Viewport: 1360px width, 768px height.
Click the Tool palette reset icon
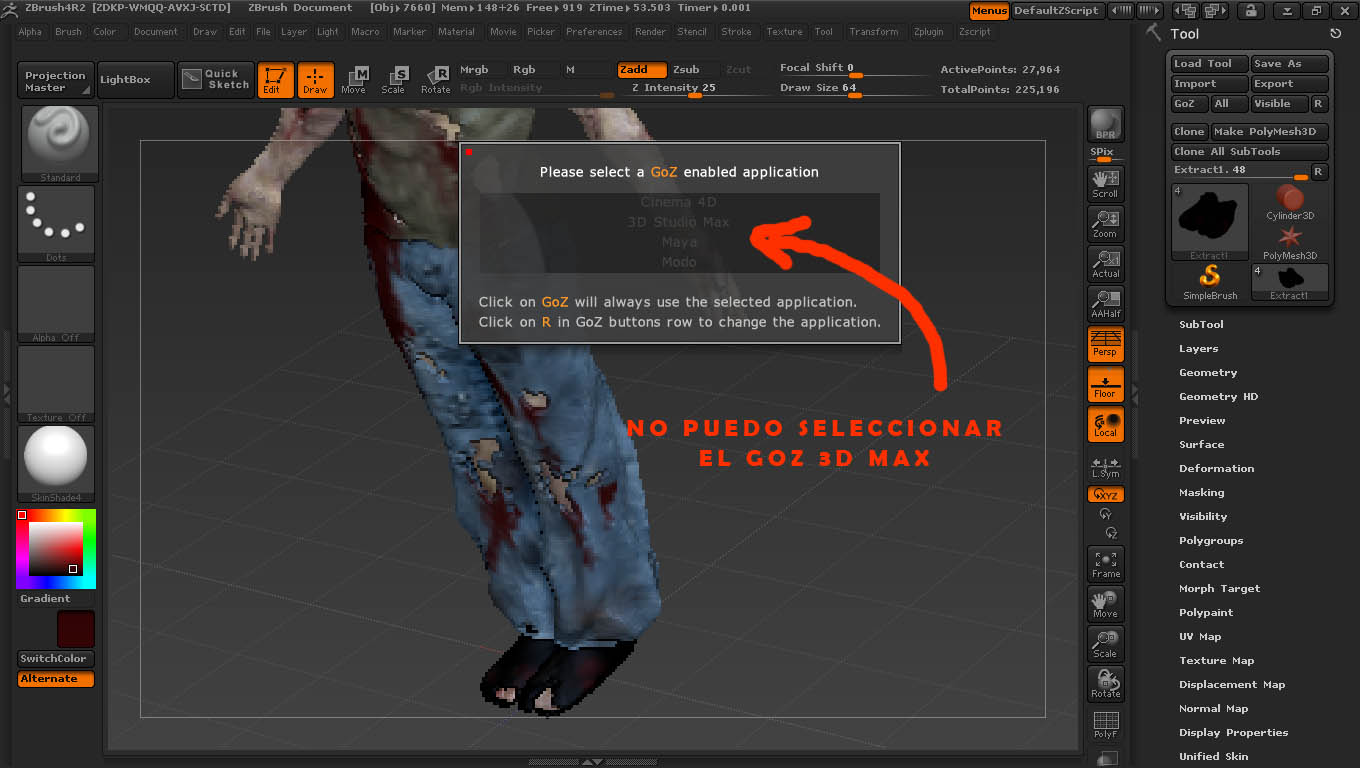click(1335, 34)
